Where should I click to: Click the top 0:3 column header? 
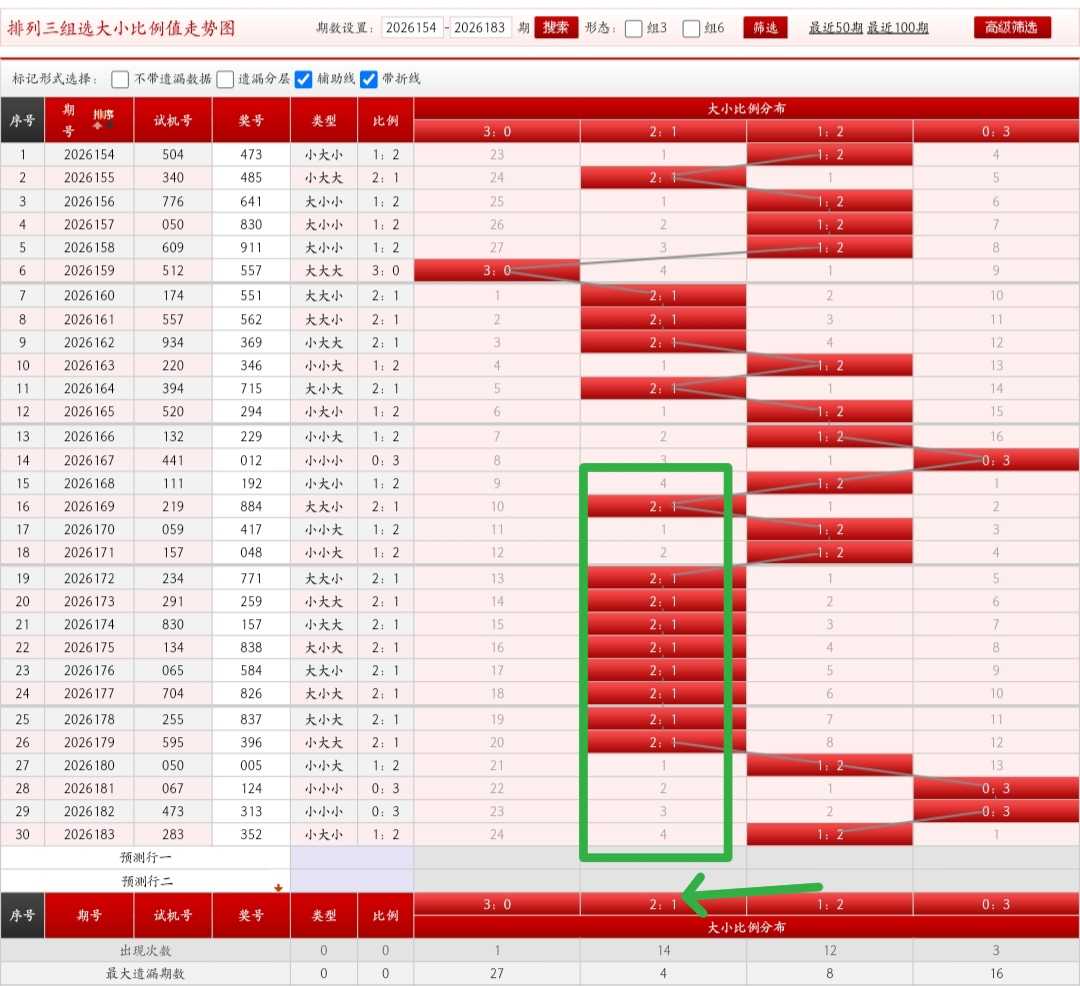click(996, 132)
